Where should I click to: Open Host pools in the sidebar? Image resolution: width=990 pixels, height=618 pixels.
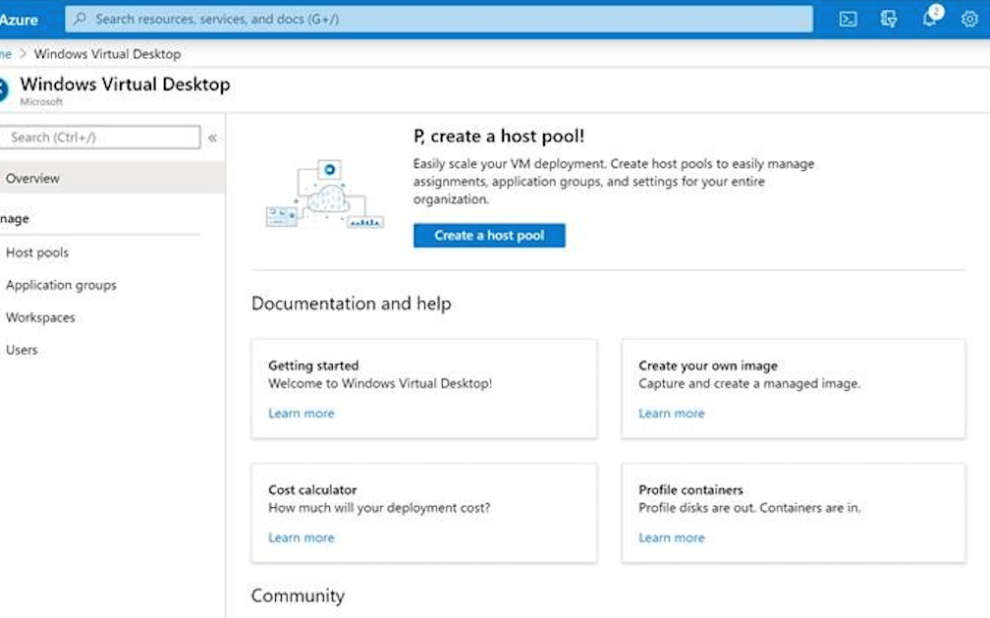pos(37,253)
